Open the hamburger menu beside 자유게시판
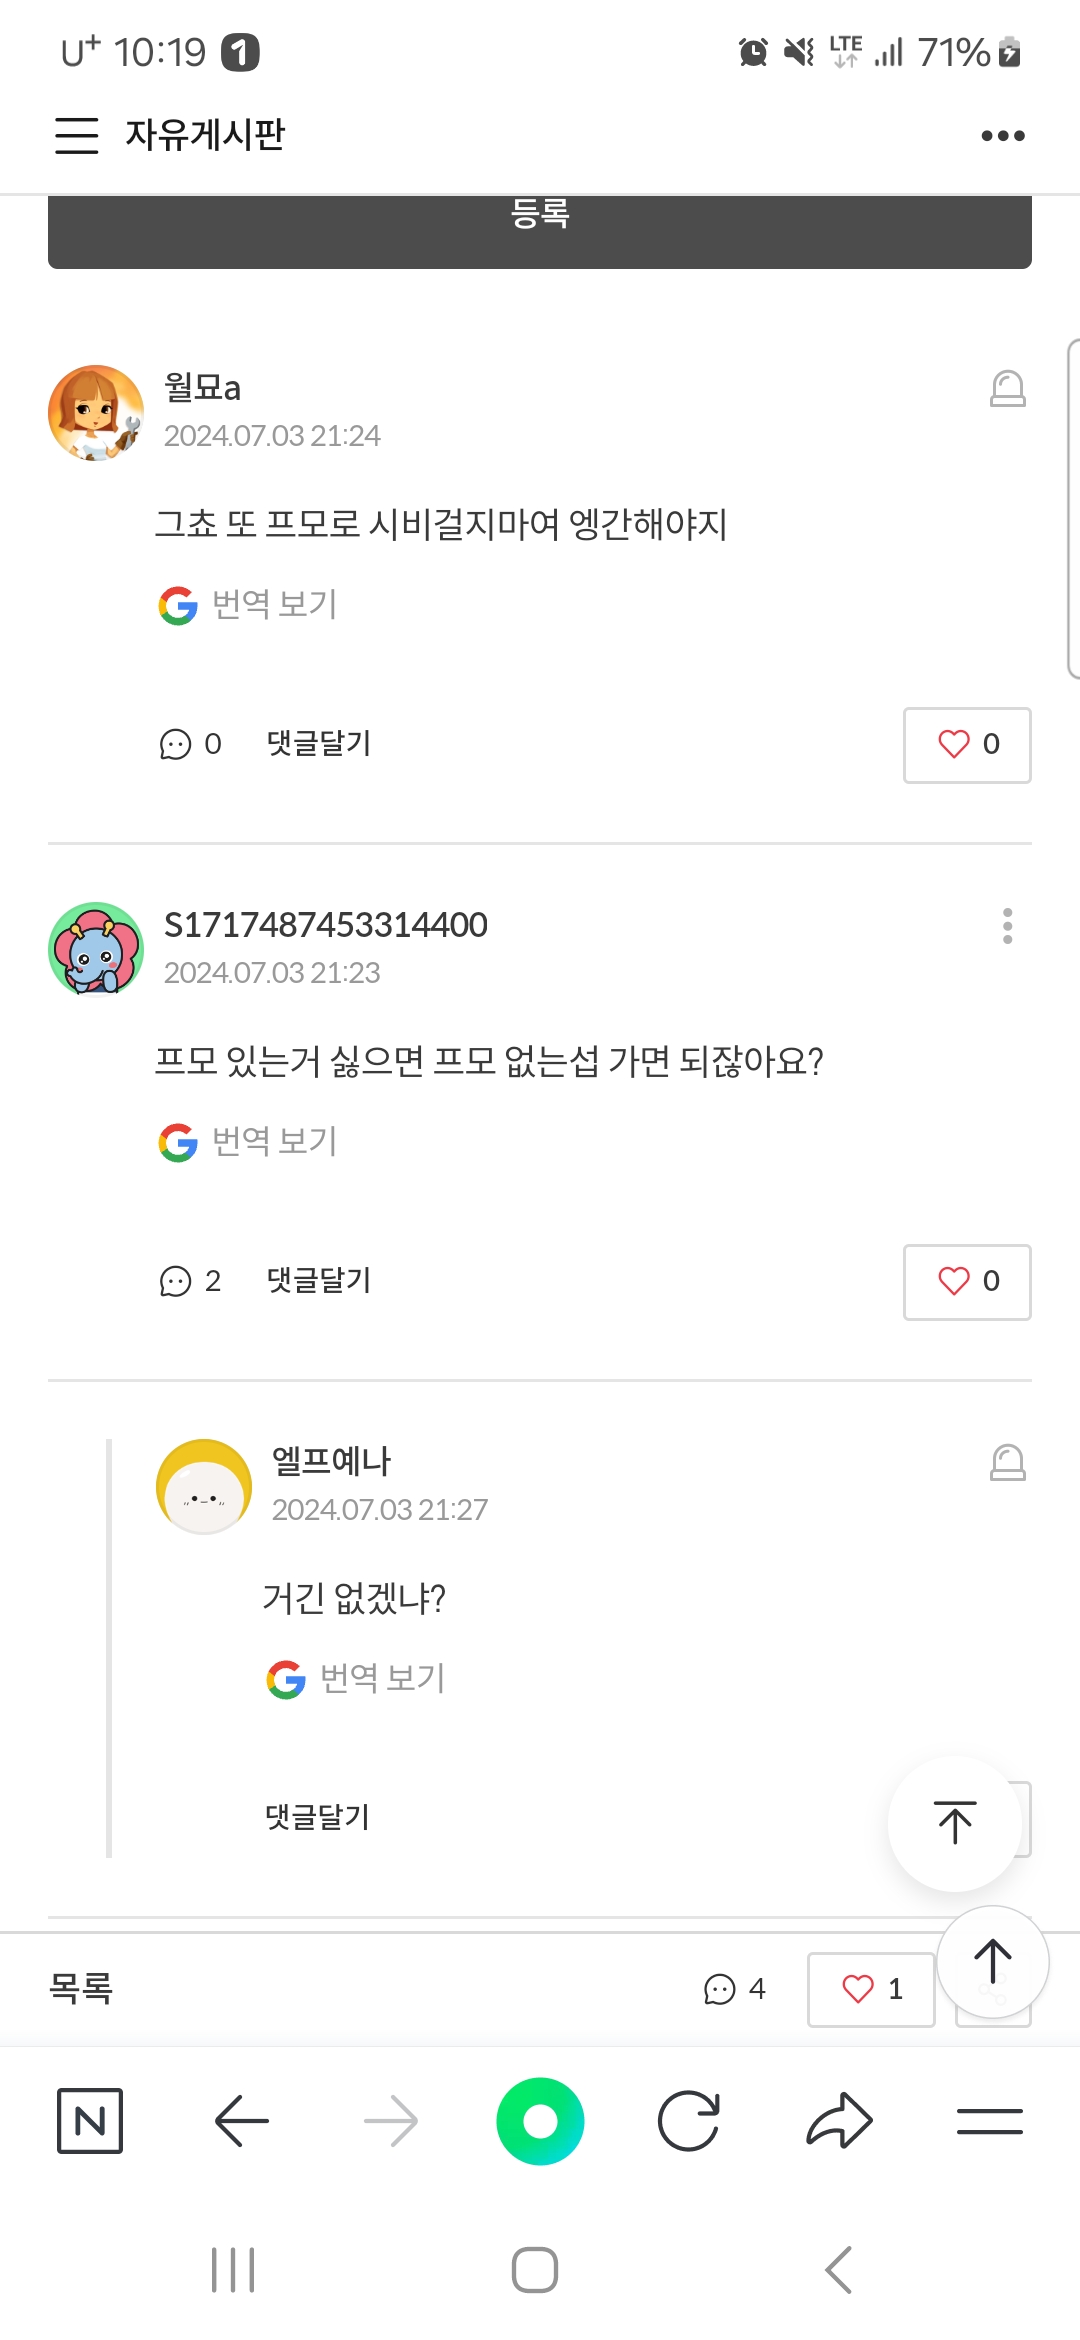The image size is (1080, 2340). 76,135
